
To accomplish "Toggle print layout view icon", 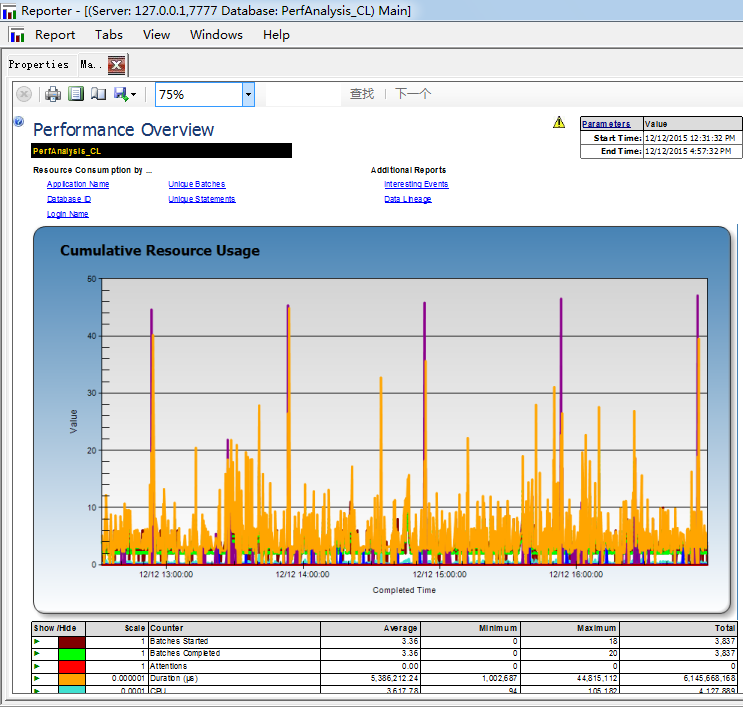I will coord(75,93).
